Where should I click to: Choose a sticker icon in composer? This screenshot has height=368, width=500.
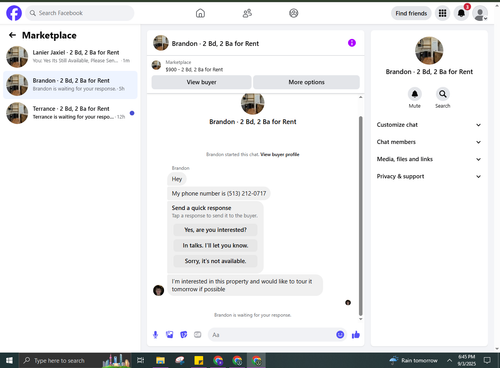tap(184, 335)
